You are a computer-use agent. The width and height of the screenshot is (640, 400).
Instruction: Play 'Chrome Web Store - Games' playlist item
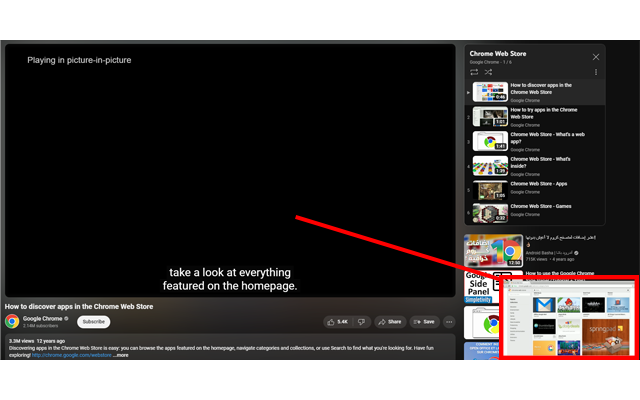coord(535,213)
